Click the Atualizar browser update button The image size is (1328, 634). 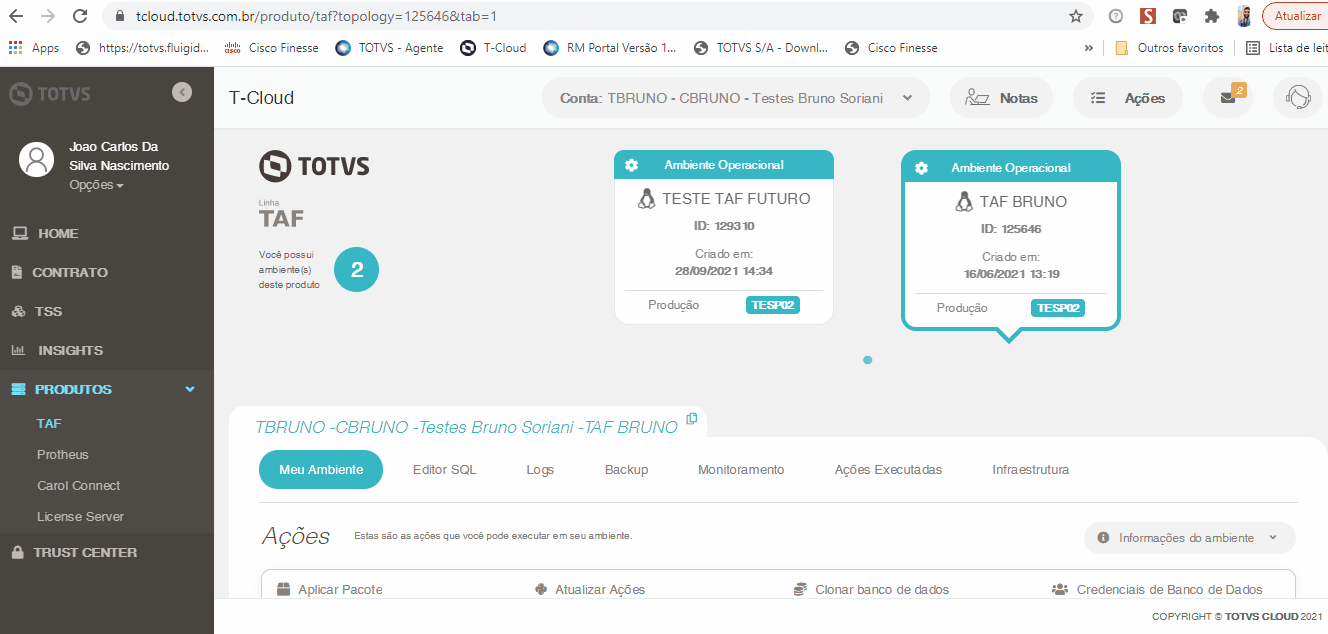pos(1297,16)
